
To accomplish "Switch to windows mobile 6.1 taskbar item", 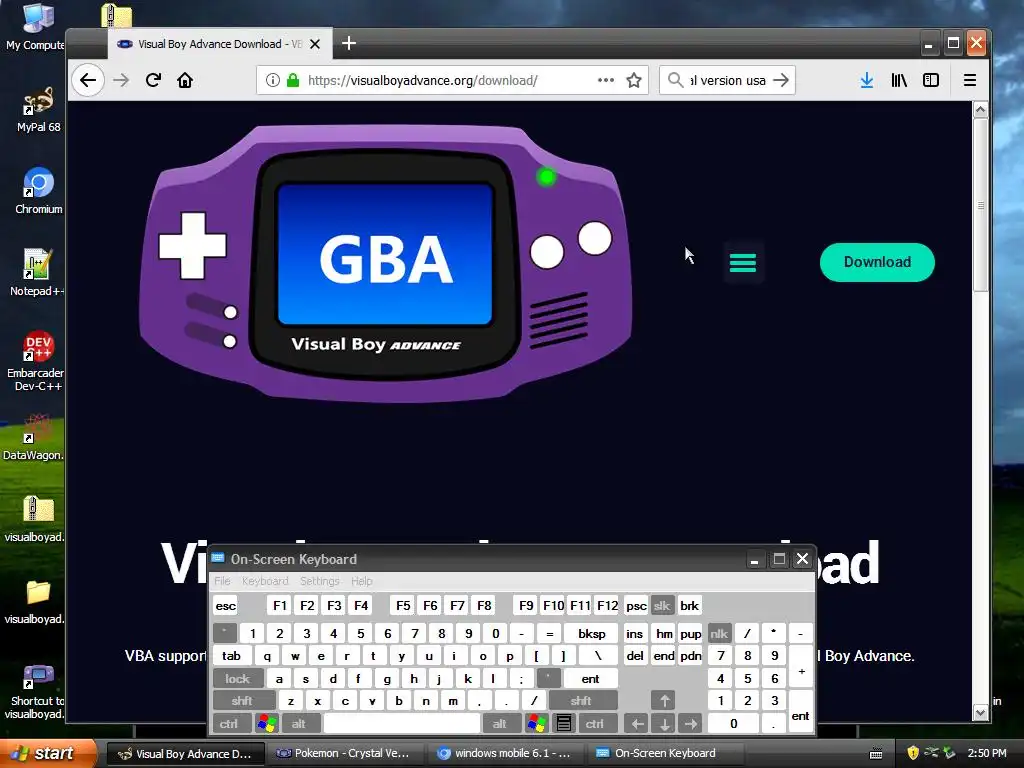I will click(x=504, y=754).
